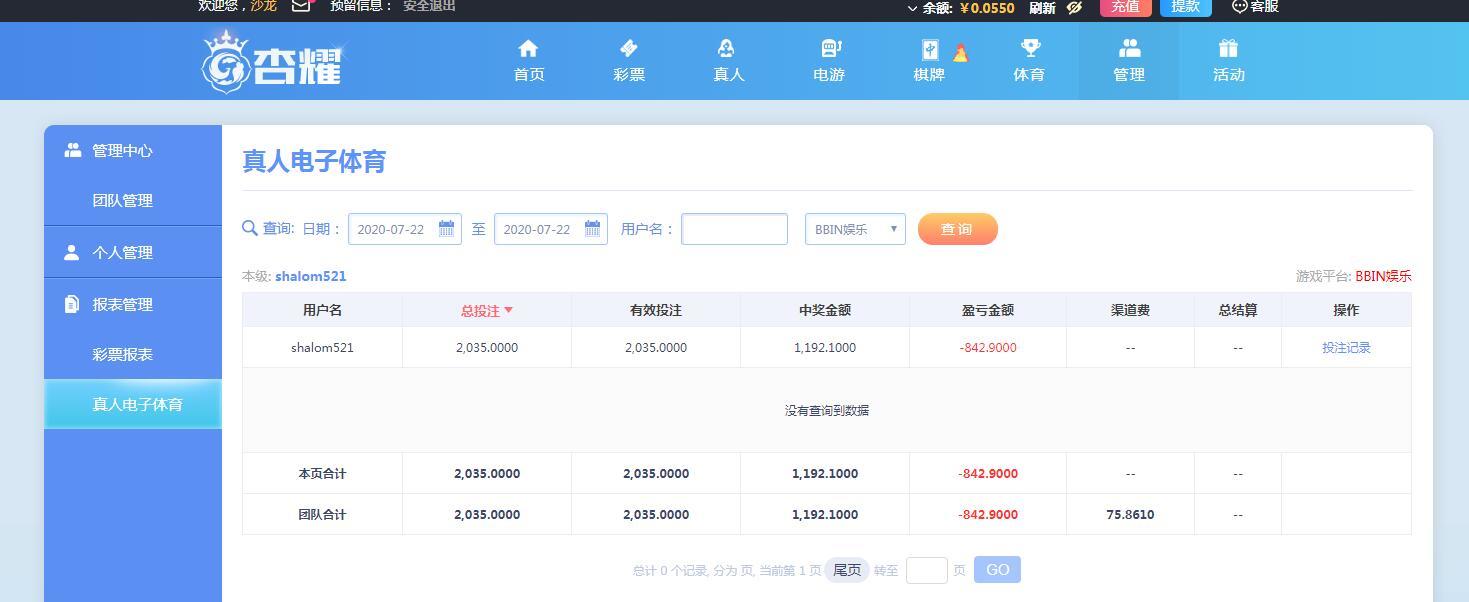Focus the page number jump field
The height and width of the screenshot is (602, 1469).
coord(926,570)
